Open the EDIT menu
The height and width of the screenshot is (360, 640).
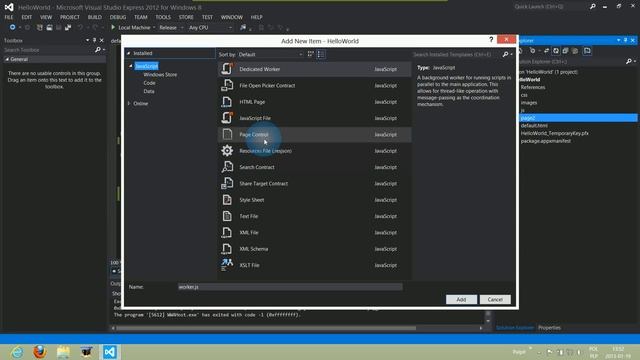pyautogui.click(x=27, y=17)
